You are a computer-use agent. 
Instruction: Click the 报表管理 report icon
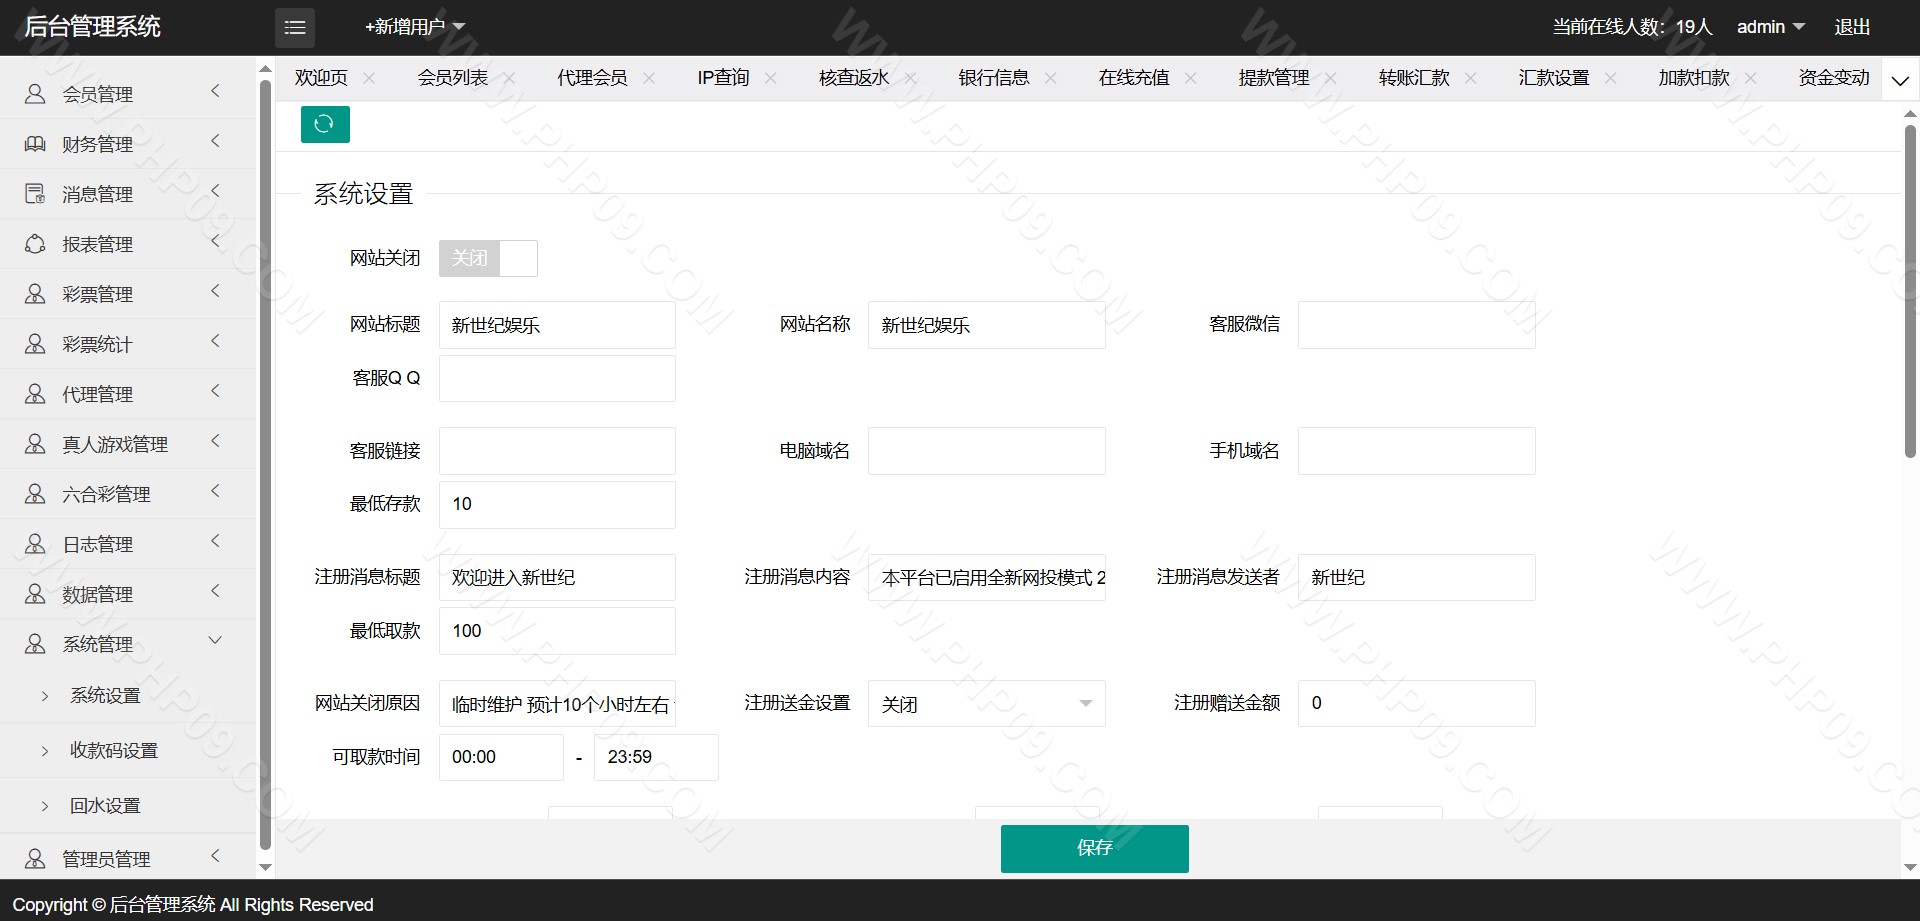(35, 244)
